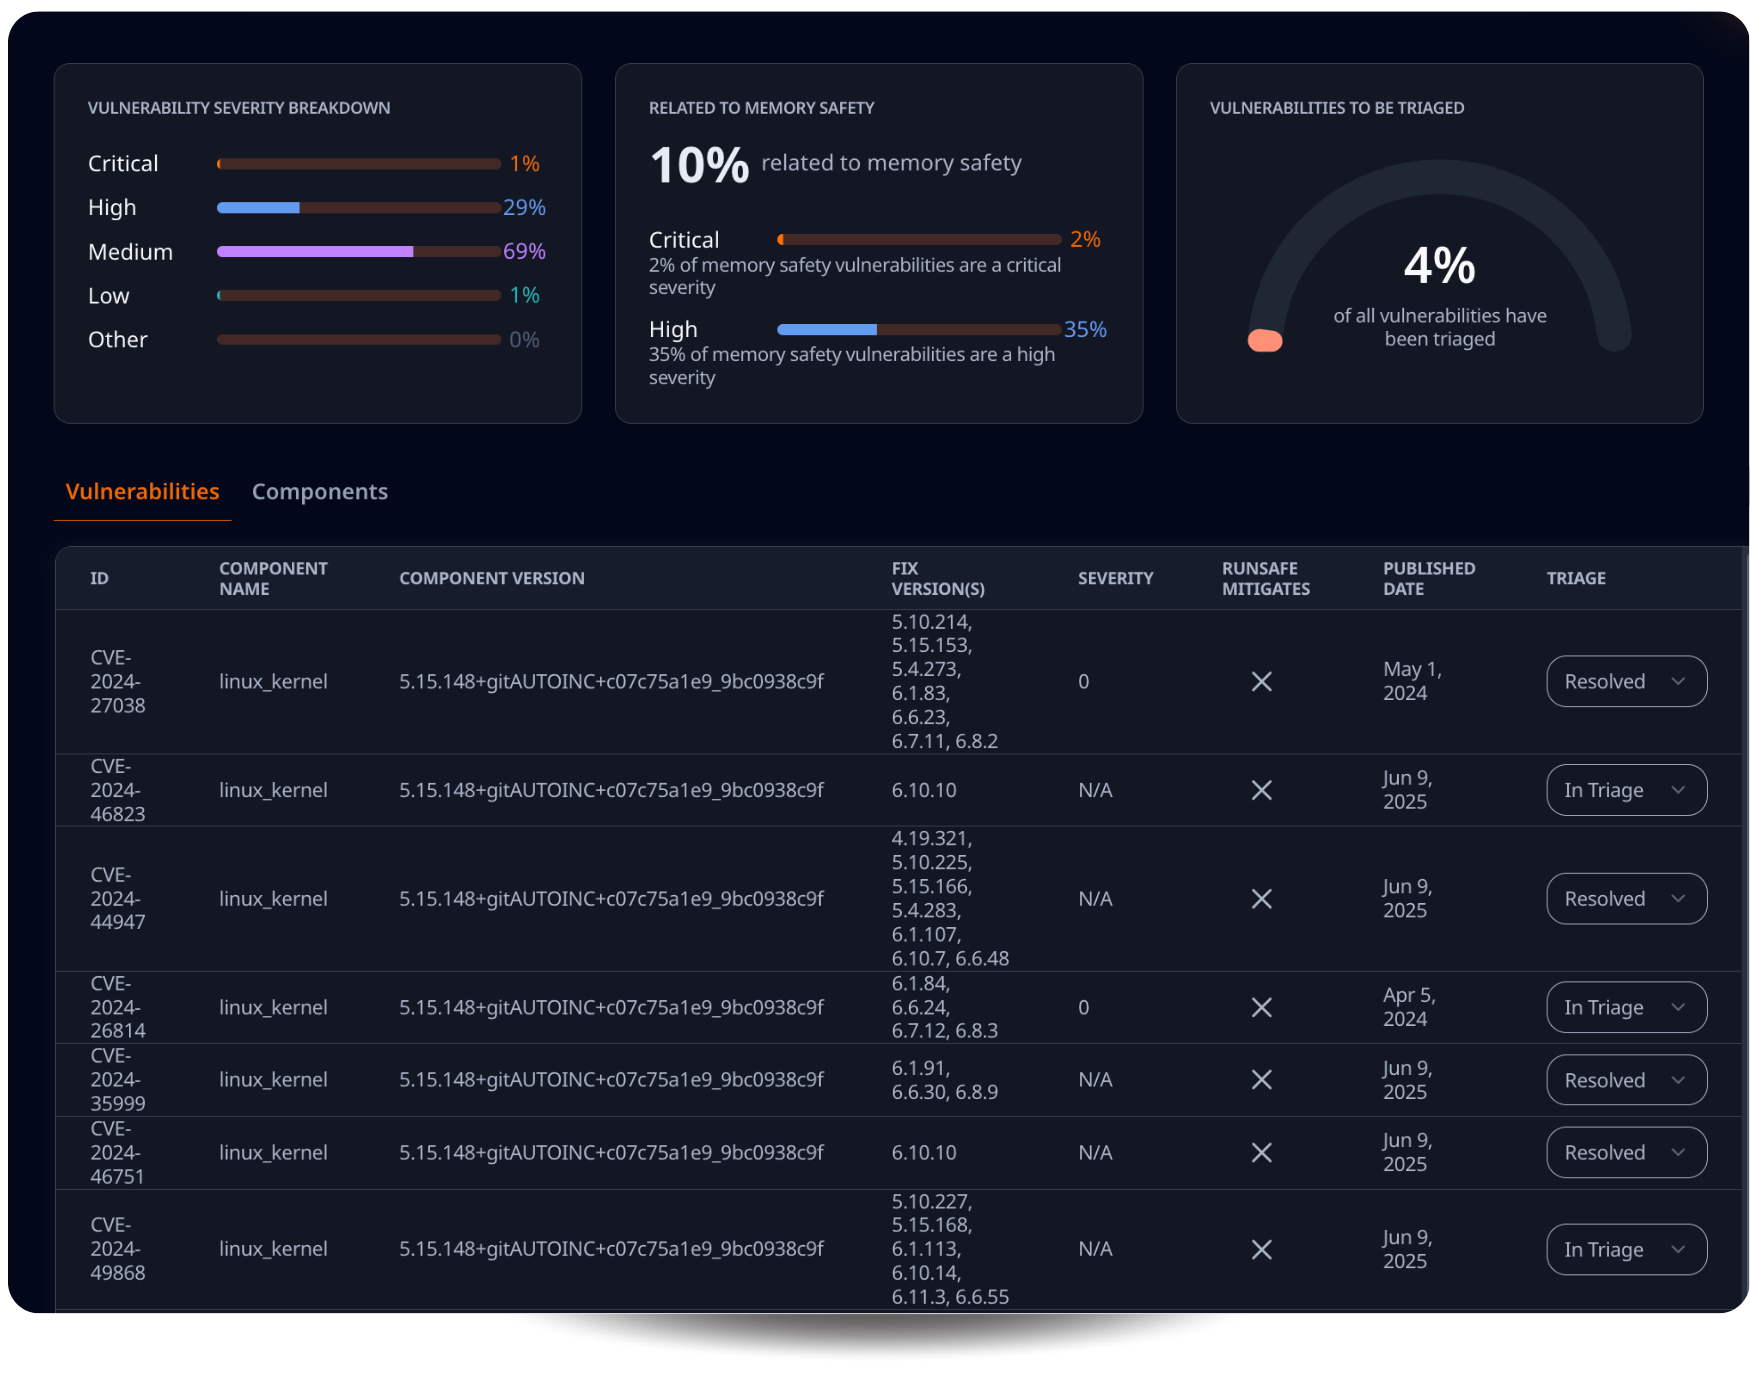The width and height of the screenshot is (1750, 1400).
Task: Switch to the Components tab
Action: click(319, 491)
